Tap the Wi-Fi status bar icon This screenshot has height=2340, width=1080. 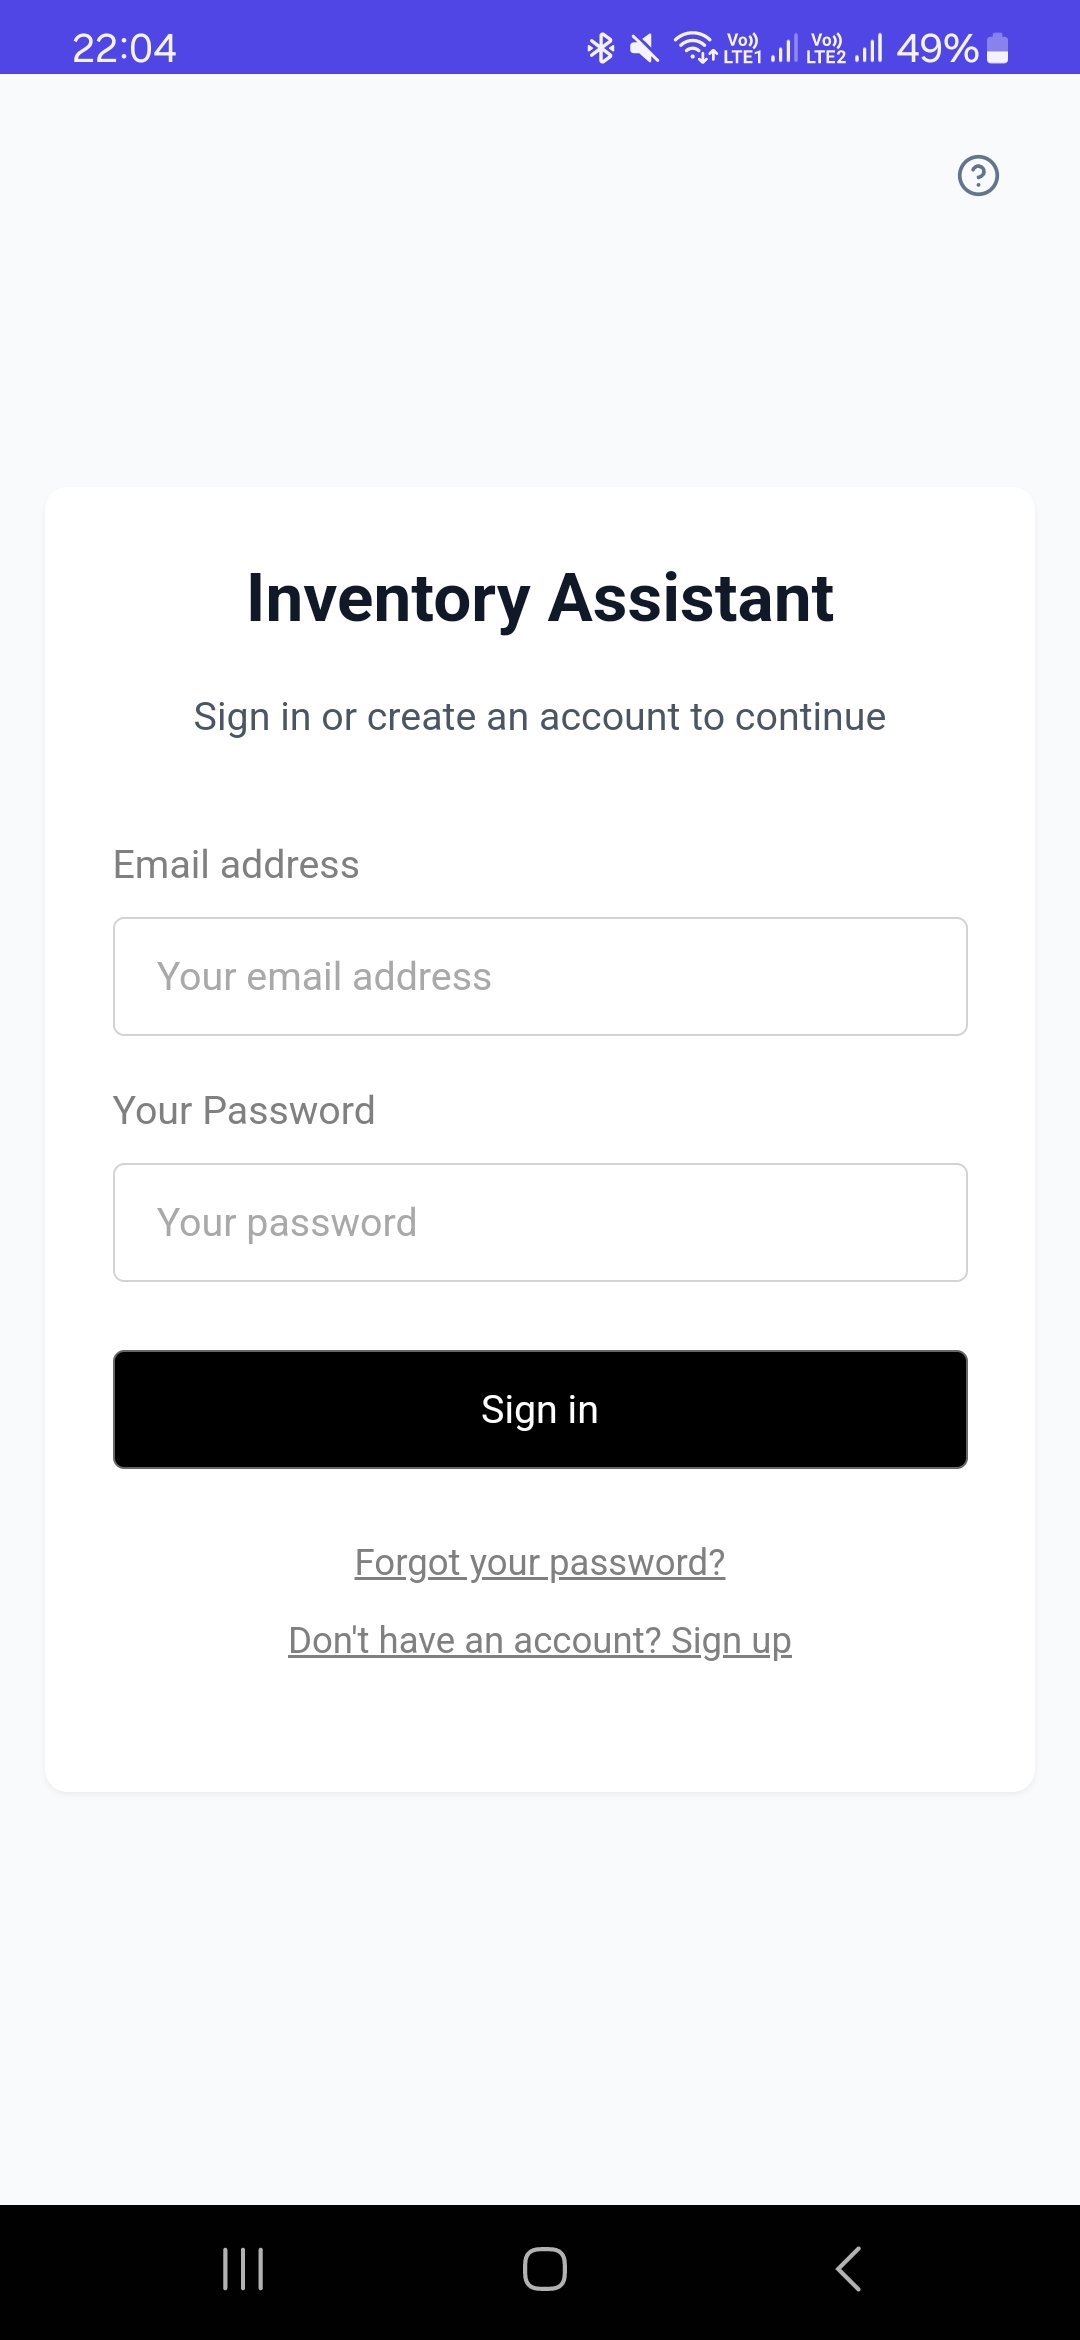pyautogui.click(x=694, y=48)
